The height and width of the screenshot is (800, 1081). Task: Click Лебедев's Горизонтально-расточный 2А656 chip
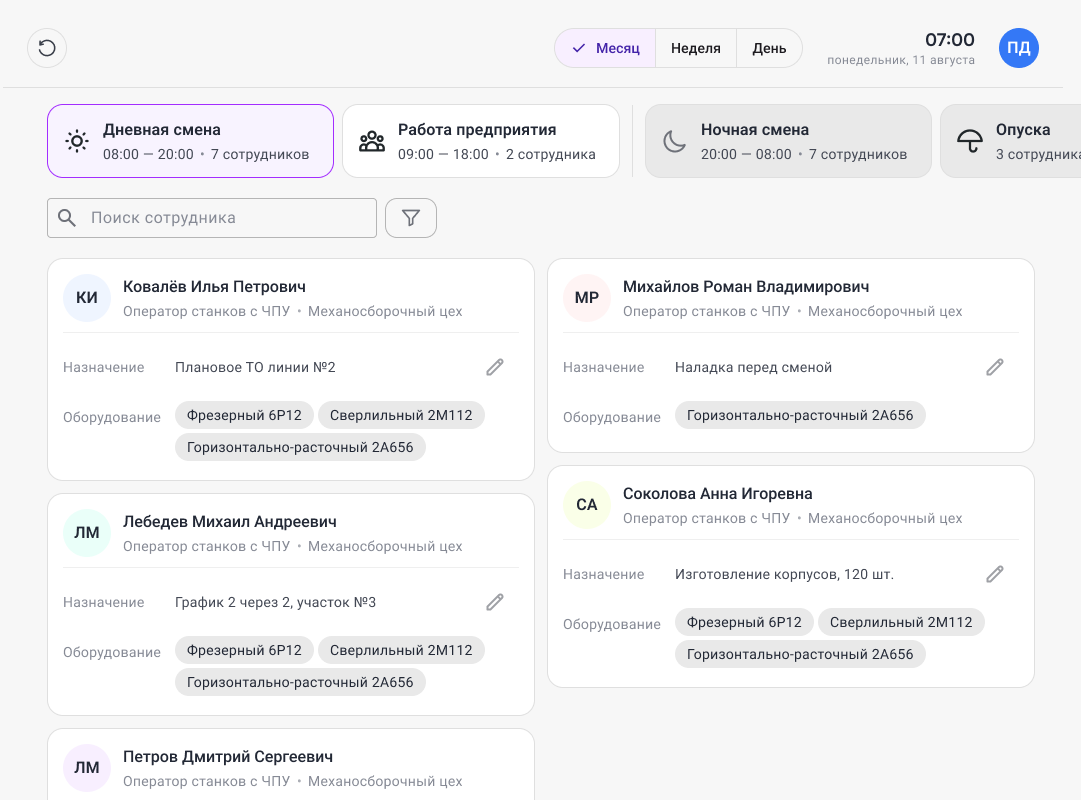pyautogui.click(x=300, y=682)
